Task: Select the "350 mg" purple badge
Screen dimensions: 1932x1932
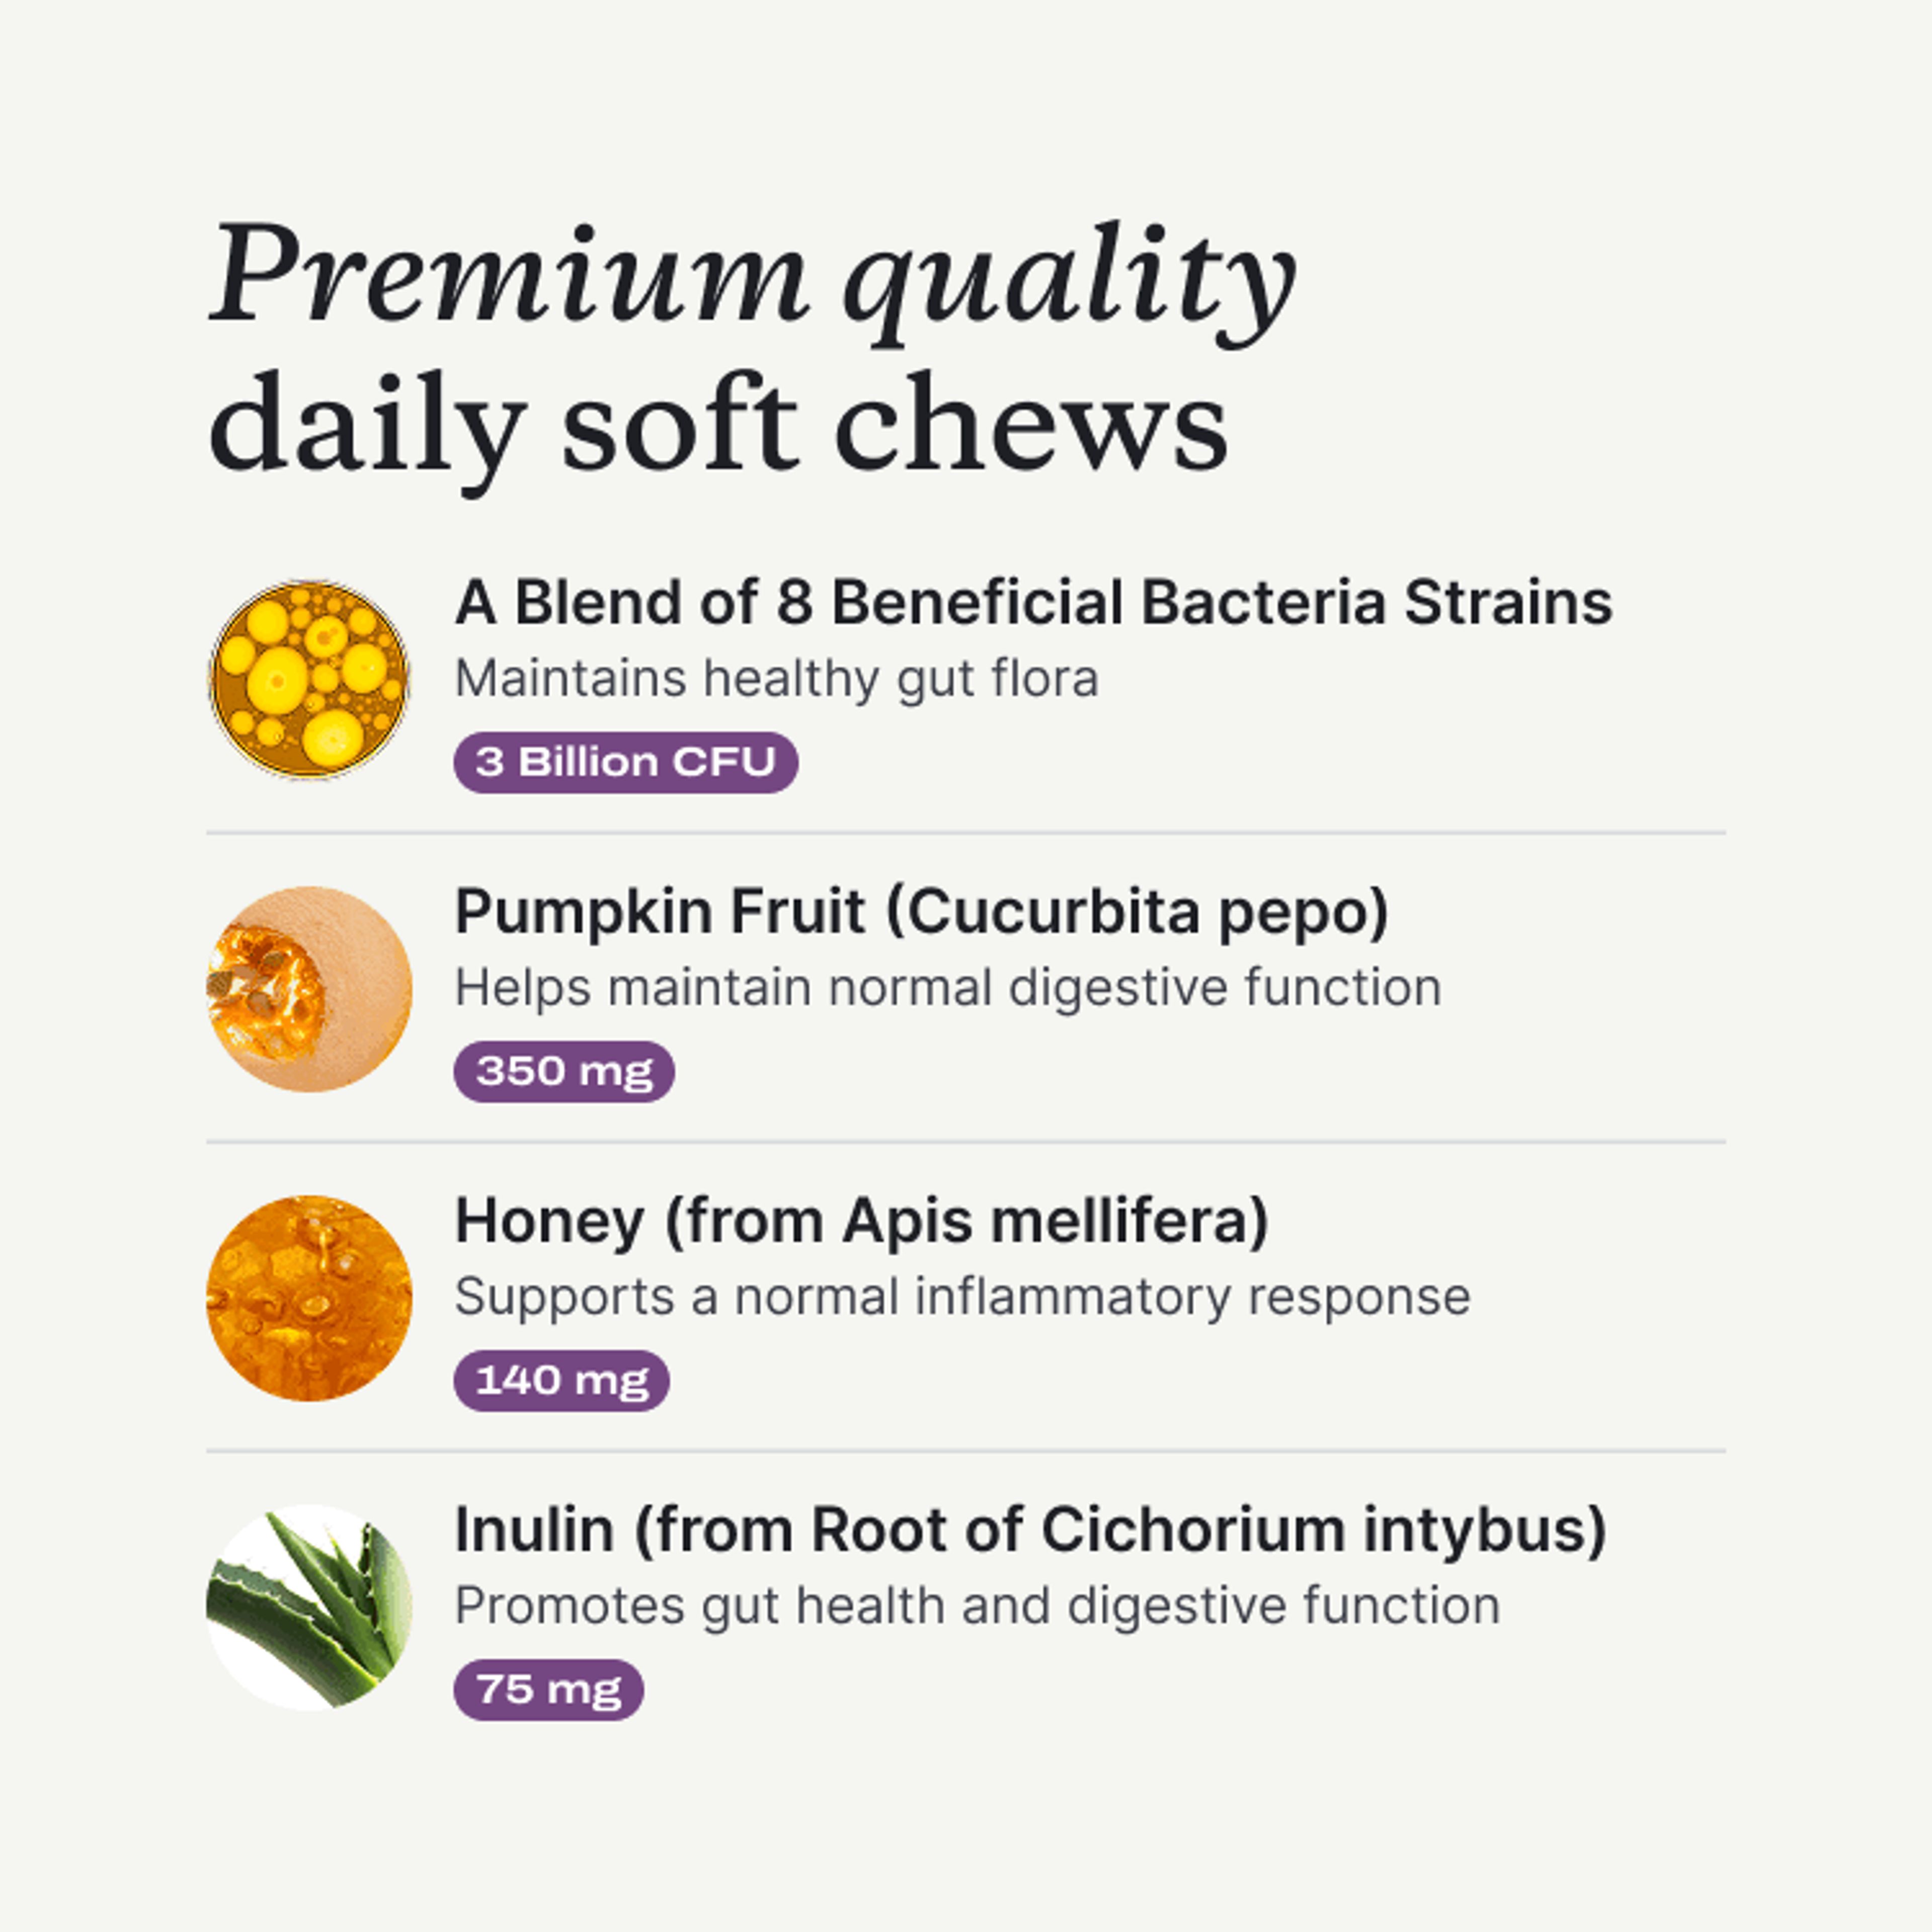Action: [x=564, y=1071]
